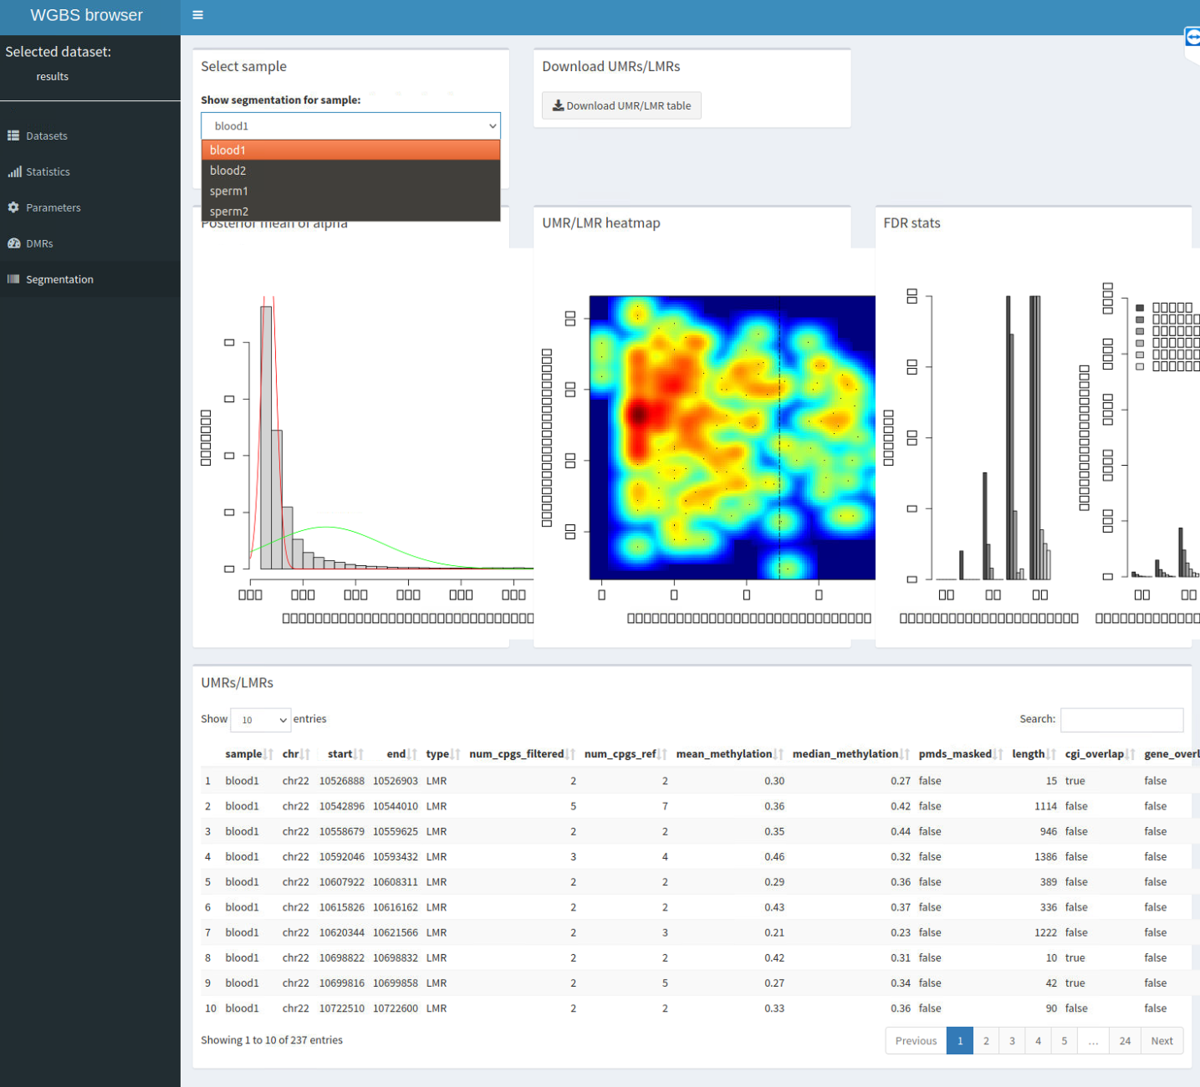Click the Statistics bar chart icon
This screenshot has height=1087, width=1200.
tap(14, 172)
